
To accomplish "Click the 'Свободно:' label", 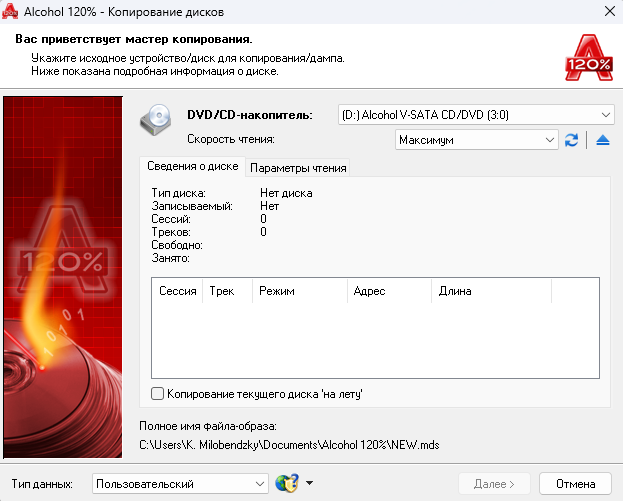I will click(177, 245).
